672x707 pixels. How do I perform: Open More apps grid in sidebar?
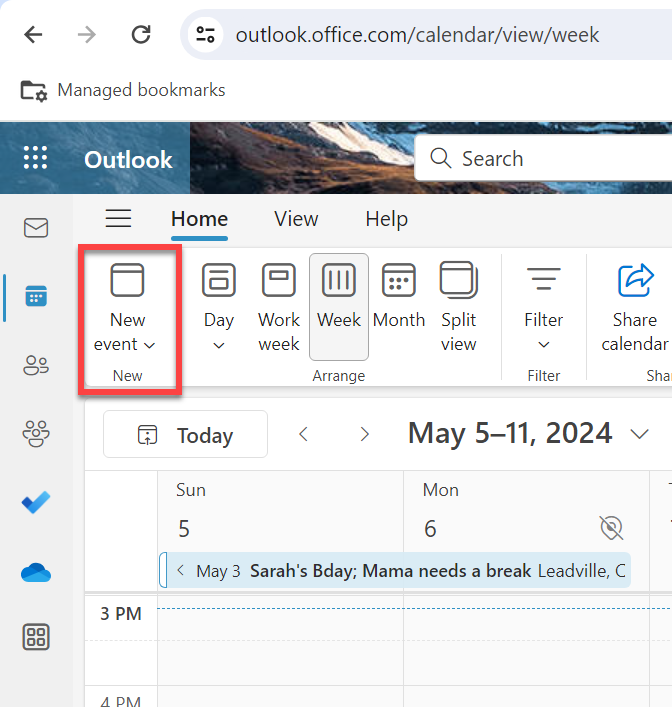click(36, 637)
